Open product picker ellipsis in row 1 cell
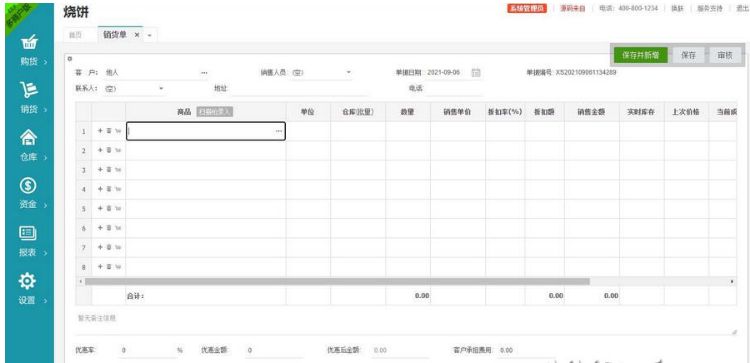Screen dimensions: 750x363 [x=279, y=131]
